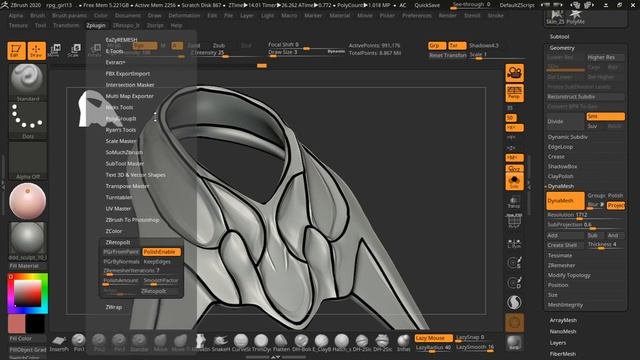Toggle the Suv option beside Divide
Screen dimensions: 640x360
592,127
